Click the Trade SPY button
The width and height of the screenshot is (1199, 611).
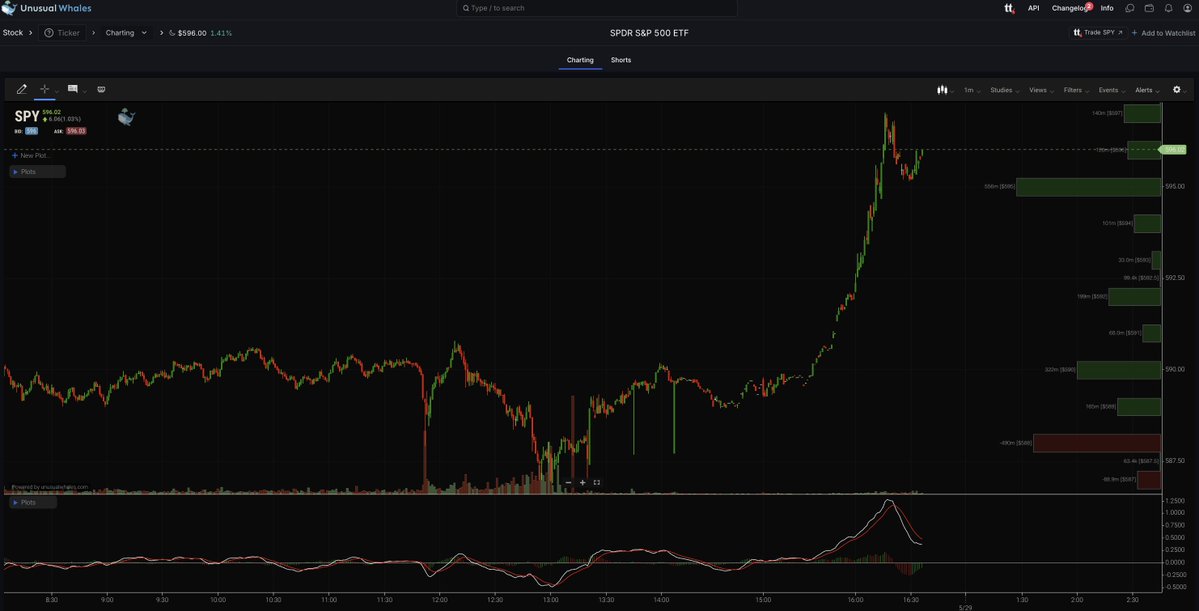(1098, 33)
